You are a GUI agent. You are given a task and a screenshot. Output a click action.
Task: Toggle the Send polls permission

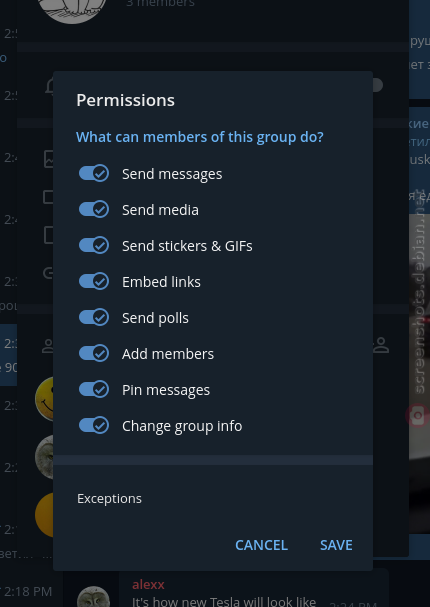tap(94, 317)
